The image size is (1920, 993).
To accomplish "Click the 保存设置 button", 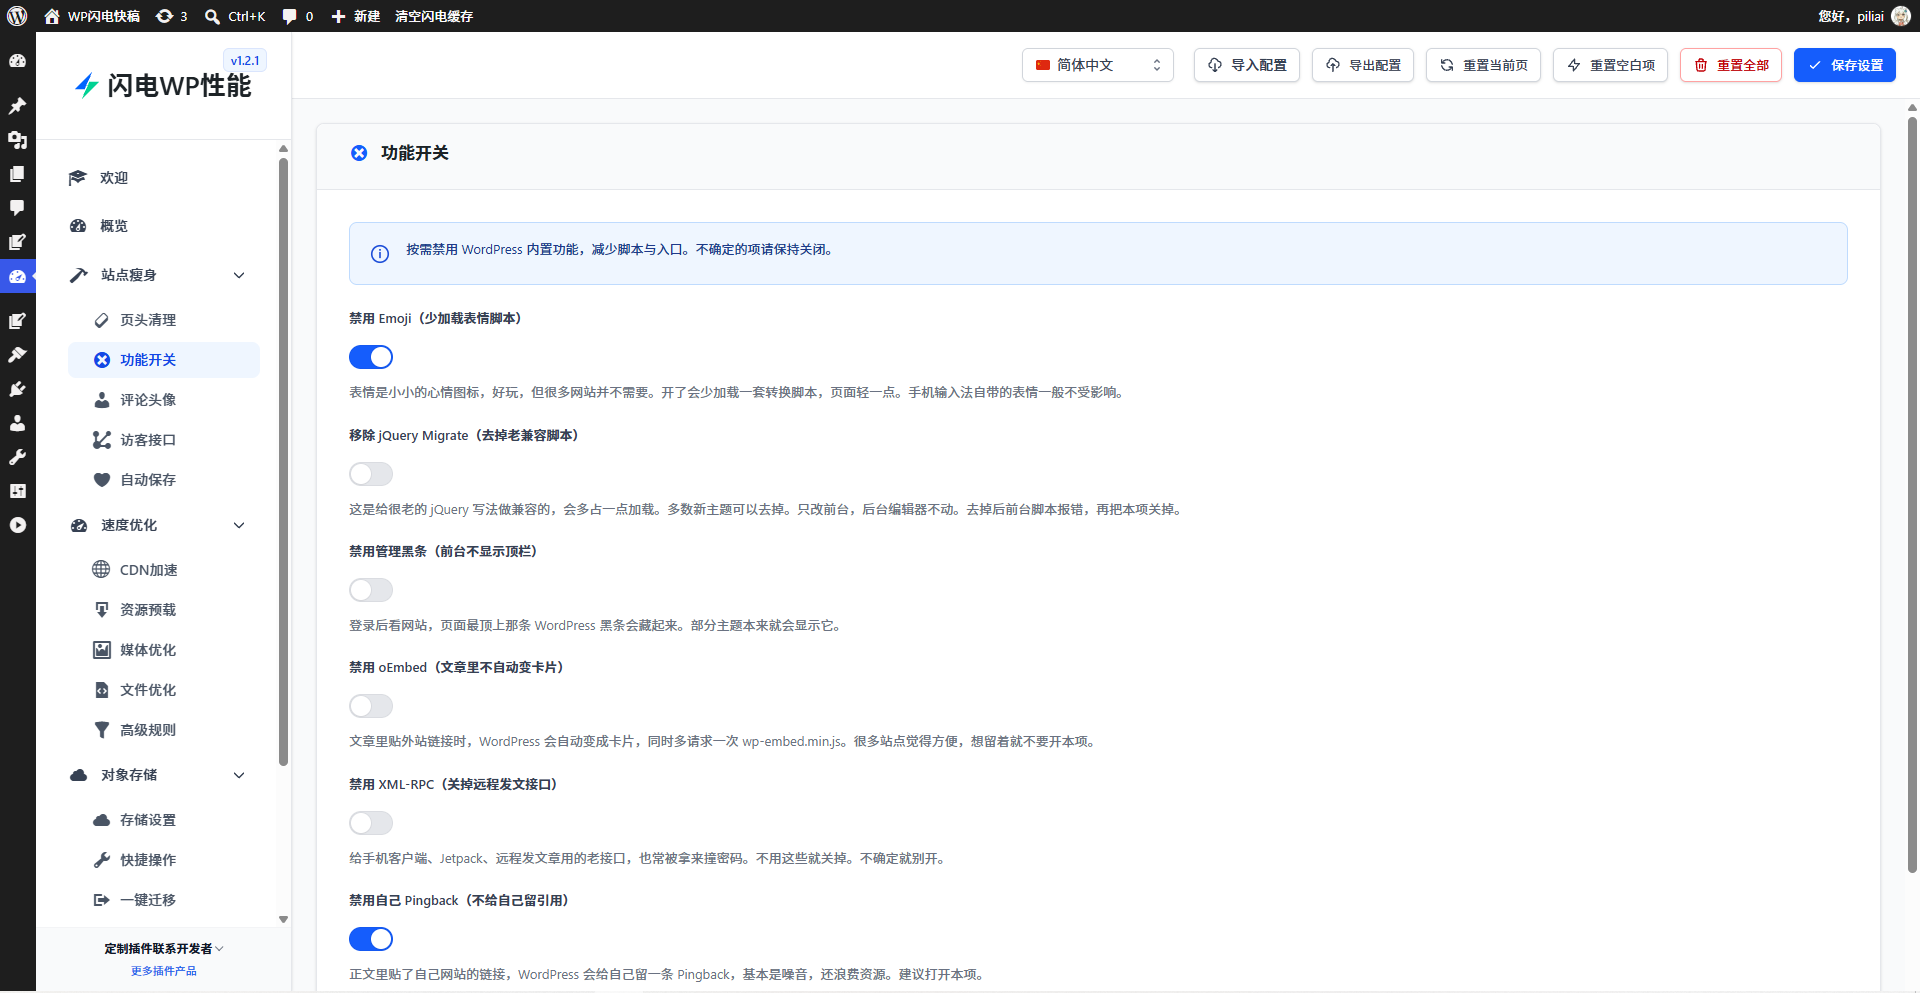I will (x=1844, y=65).
